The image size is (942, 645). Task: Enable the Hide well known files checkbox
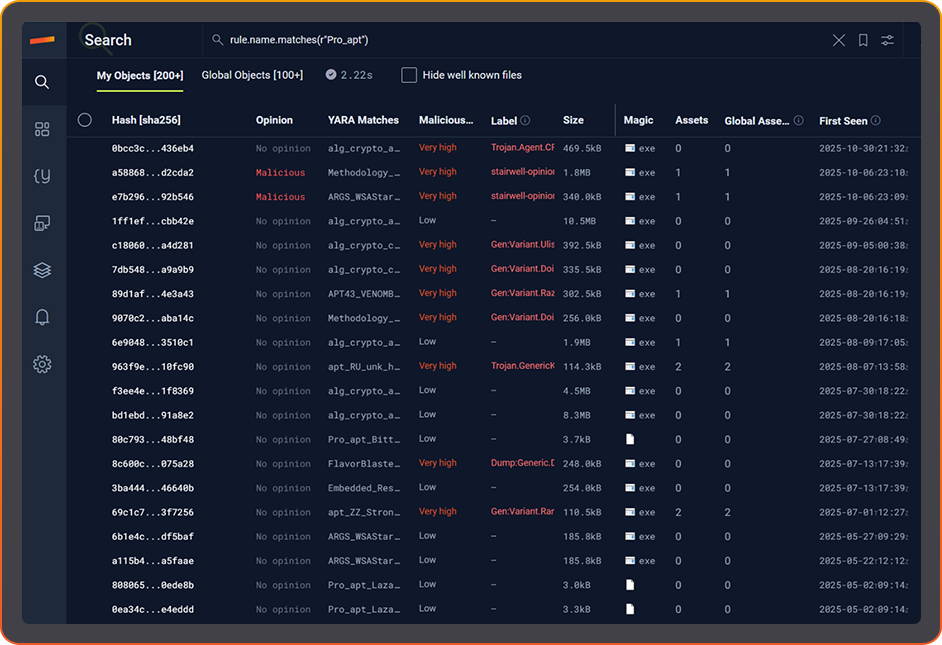click(x=408, y=74)
